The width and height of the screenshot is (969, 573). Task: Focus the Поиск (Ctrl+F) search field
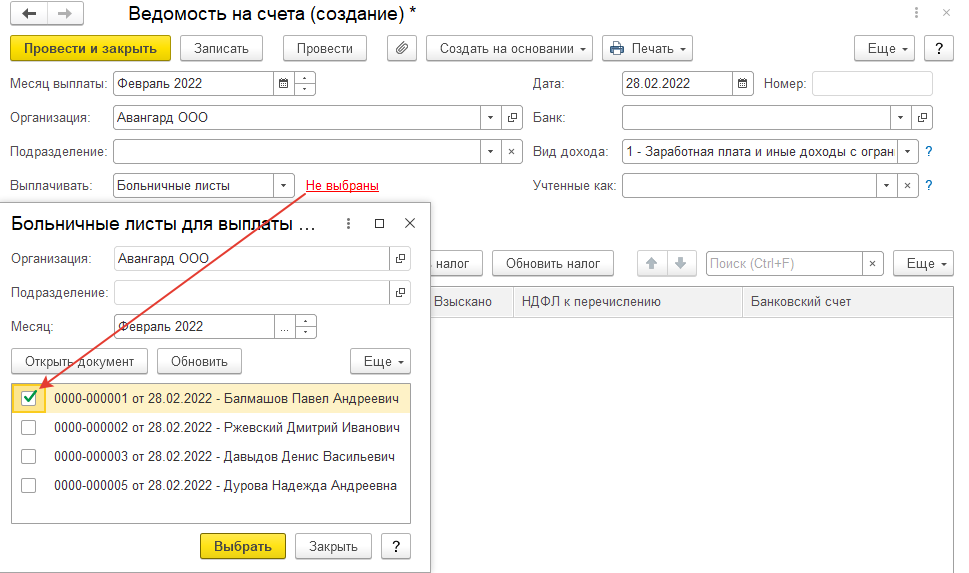784,263
